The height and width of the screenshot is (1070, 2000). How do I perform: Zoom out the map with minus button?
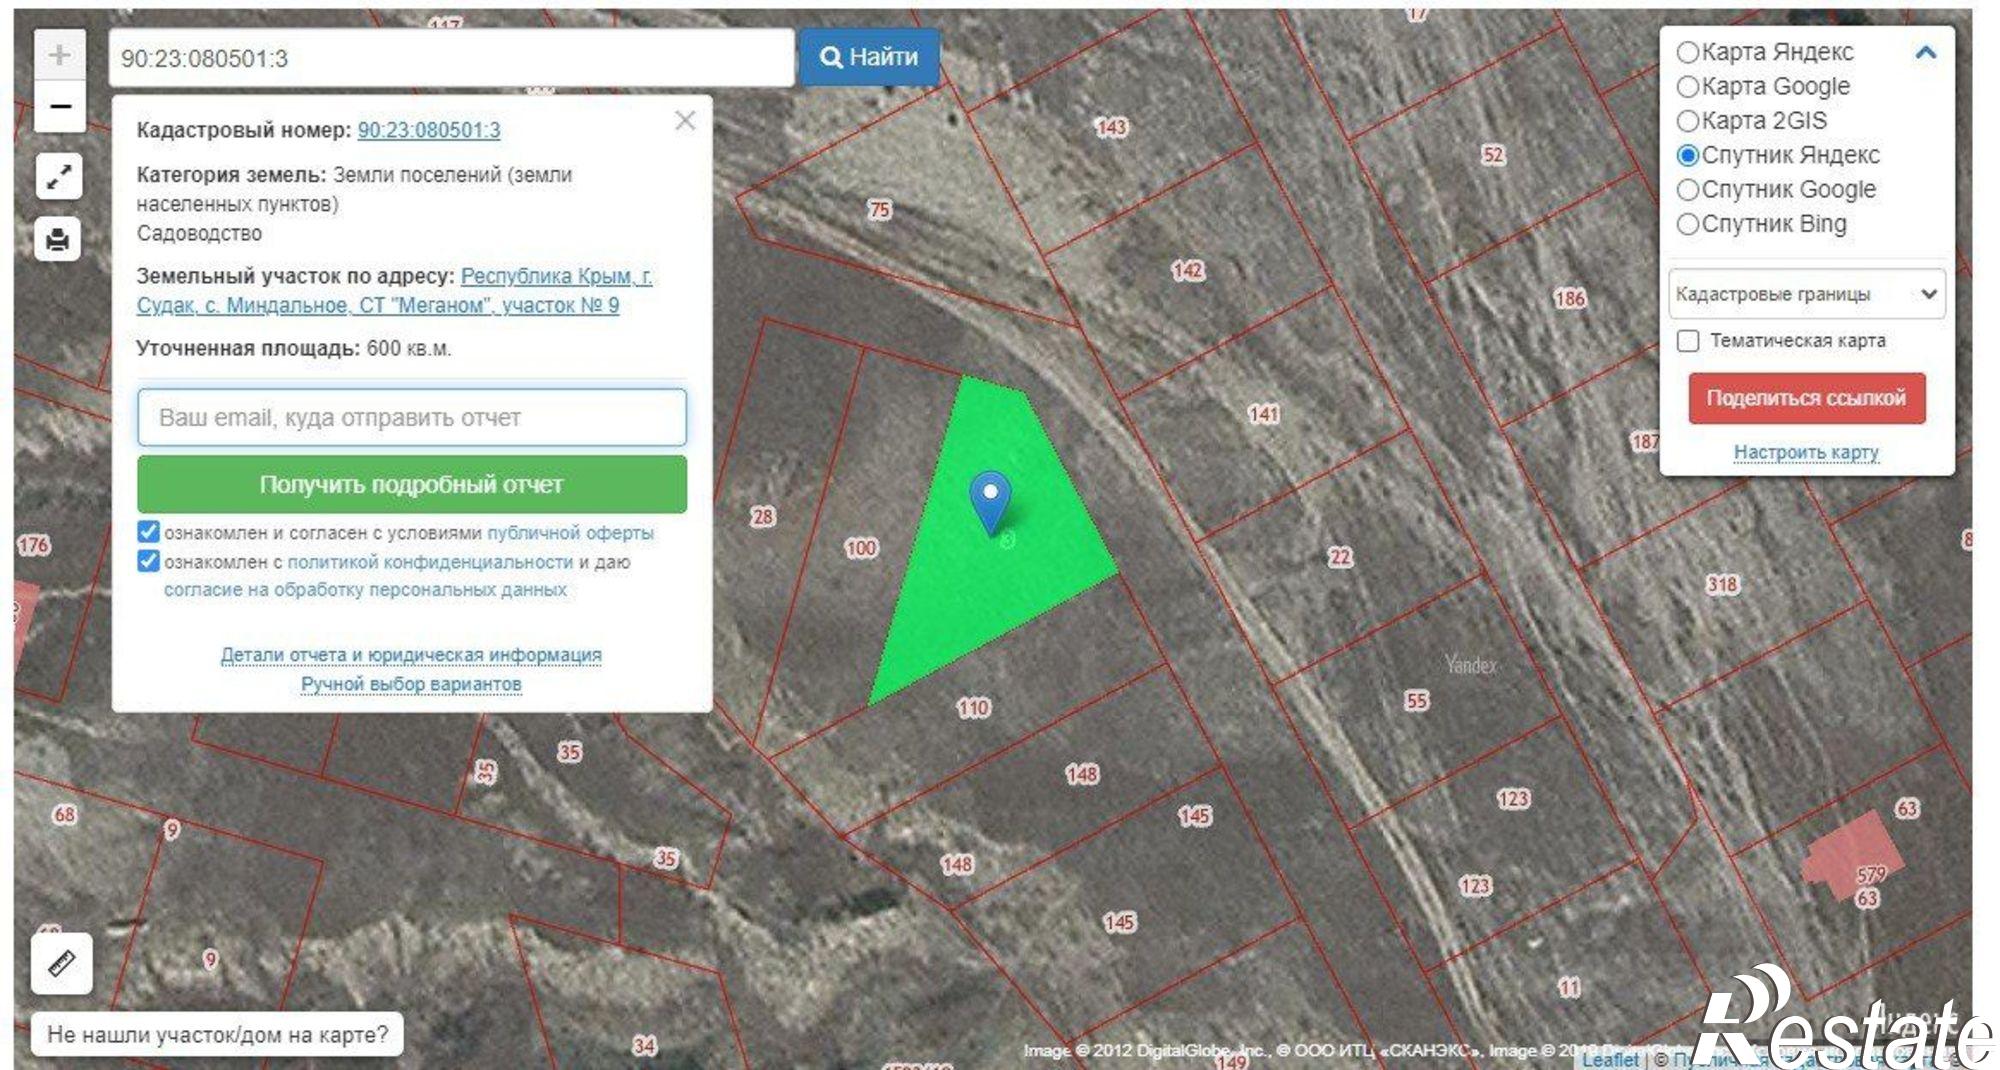pyautogui.click(x=60, y=106)
